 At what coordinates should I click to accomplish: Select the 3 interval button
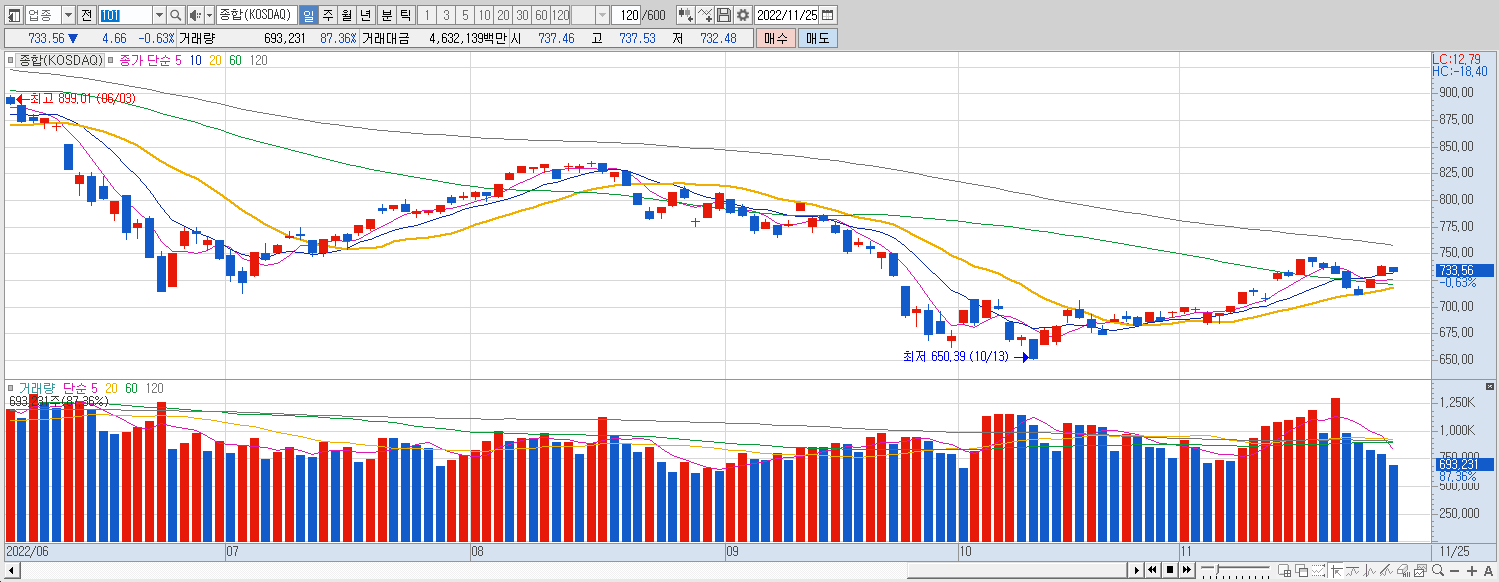pyautogui.click(x=446, y=15)
